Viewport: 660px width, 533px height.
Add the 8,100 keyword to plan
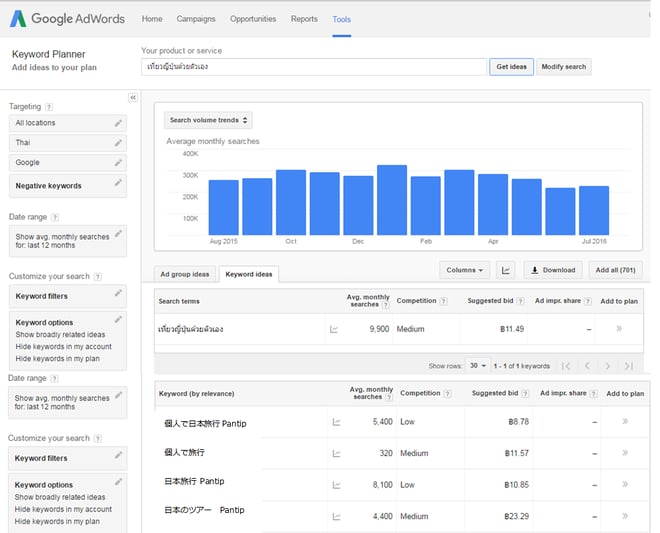pyautogui.click(x=625, y=484)
